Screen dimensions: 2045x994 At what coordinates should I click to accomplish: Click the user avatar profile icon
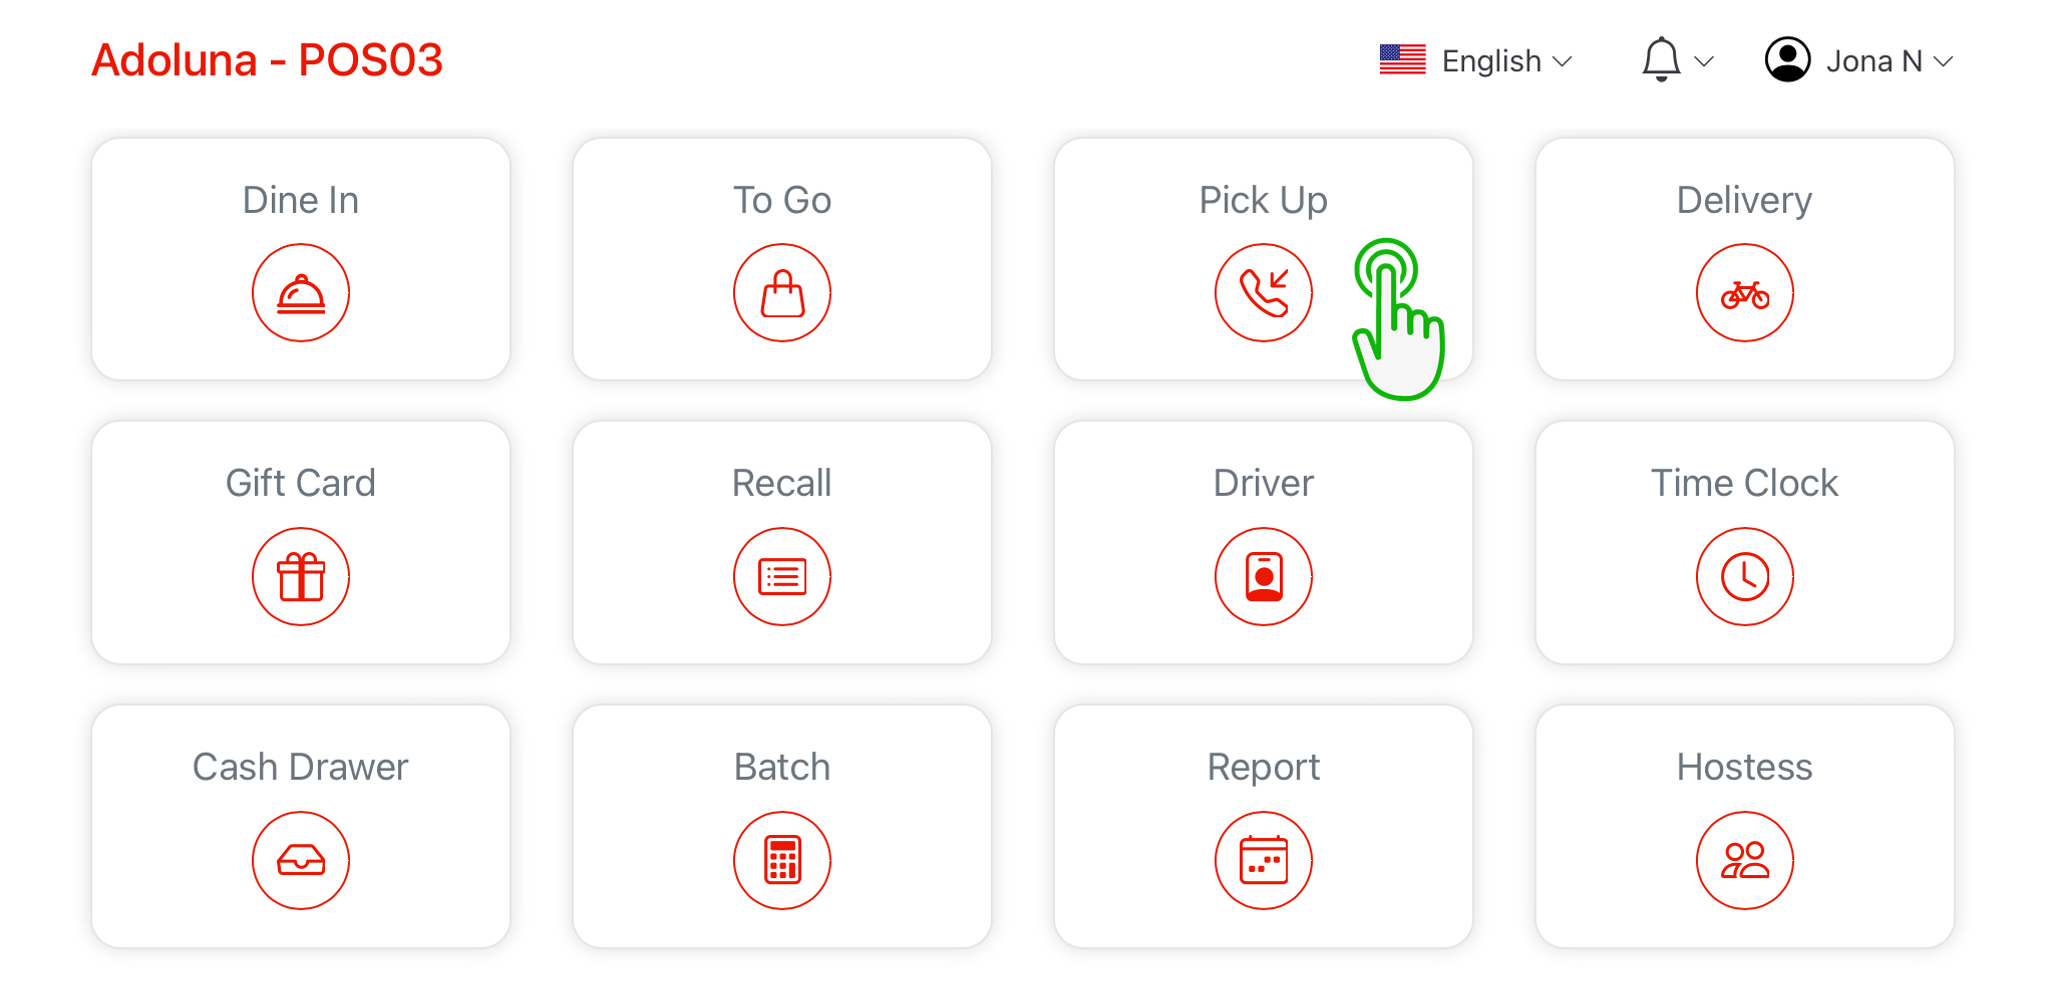[1787, 60]
